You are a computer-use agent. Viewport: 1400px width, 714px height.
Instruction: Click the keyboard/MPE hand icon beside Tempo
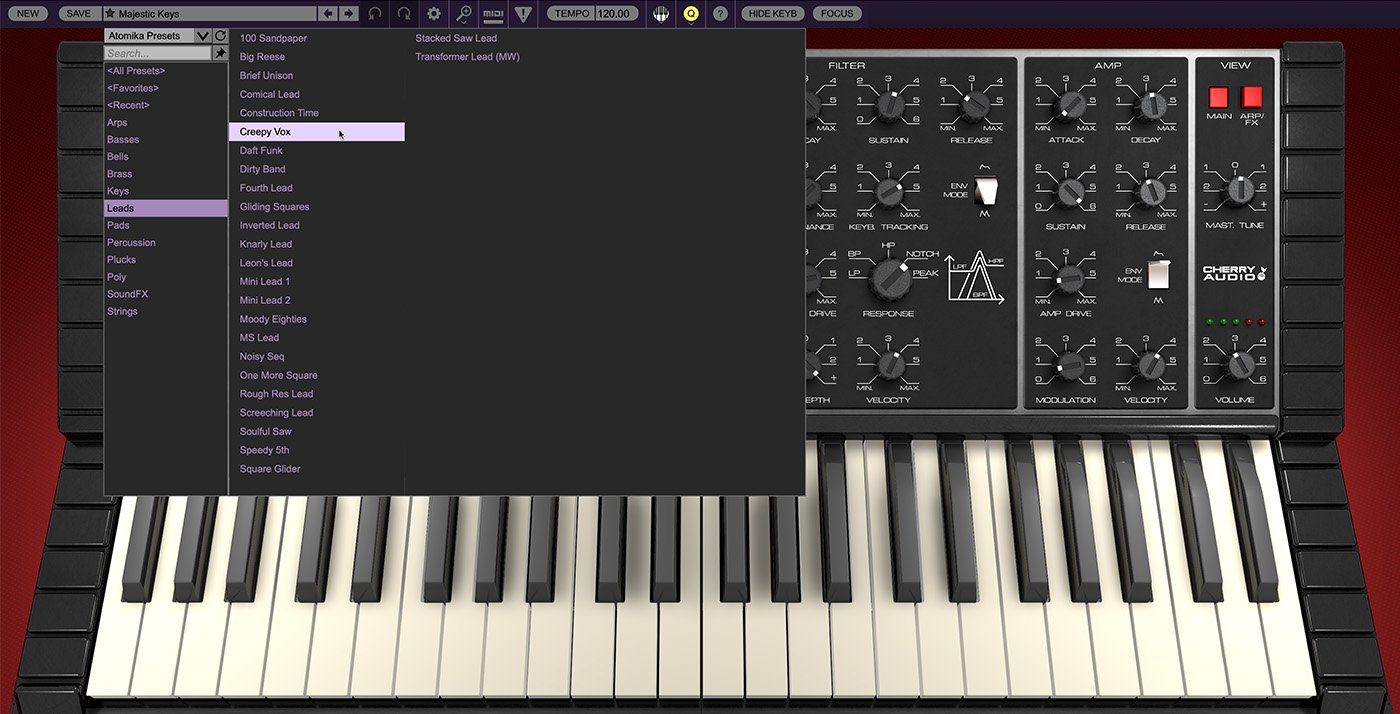(661, 13)
